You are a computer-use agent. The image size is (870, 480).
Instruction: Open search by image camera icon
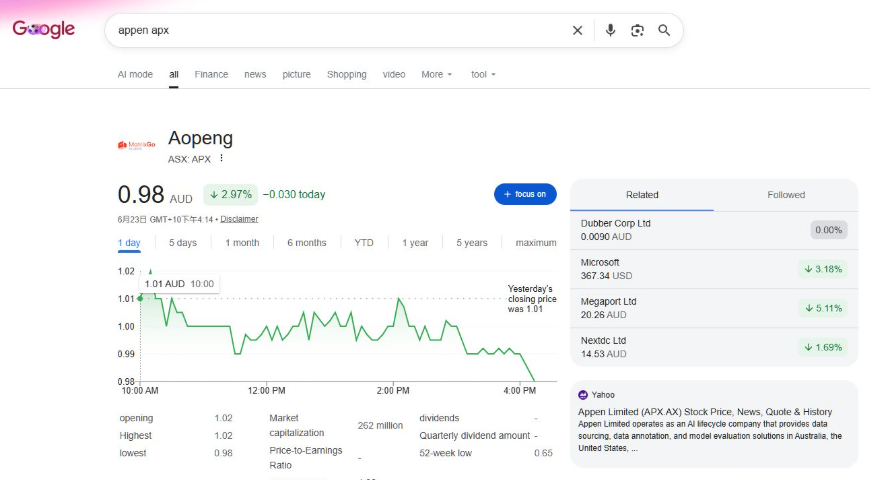(637, 31)
